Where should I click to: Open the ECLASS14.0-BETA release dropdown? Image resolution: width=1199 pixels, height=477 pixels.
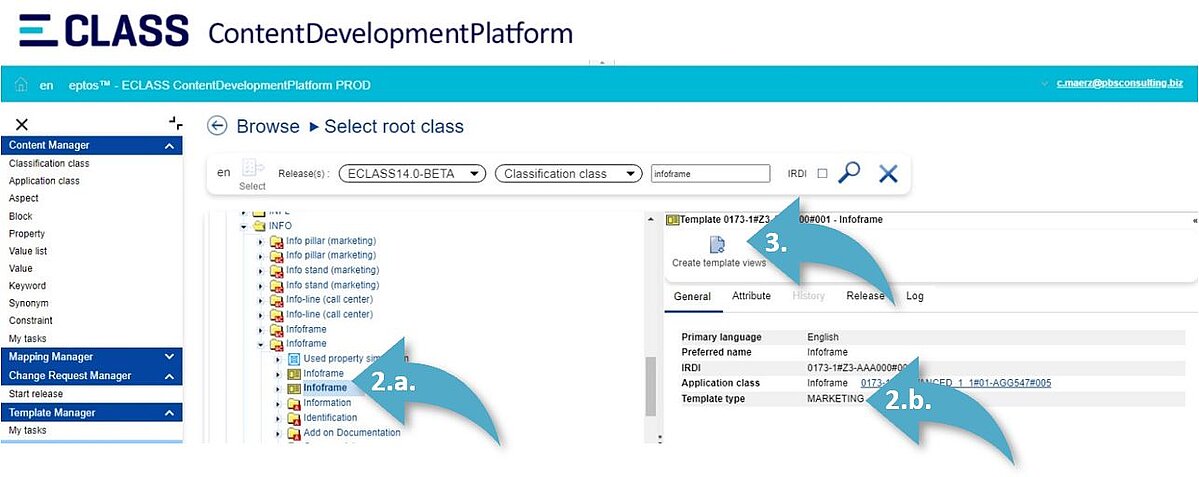pyautogui.click(x=412, y=173)
